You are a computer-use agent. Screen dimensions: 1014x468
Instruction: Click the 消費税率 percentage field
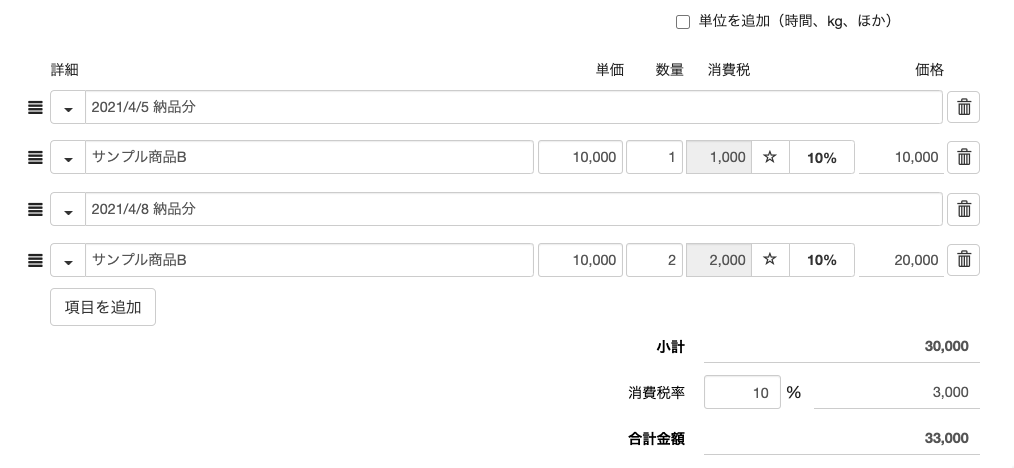pyautogui.click(x=742, y=392)
